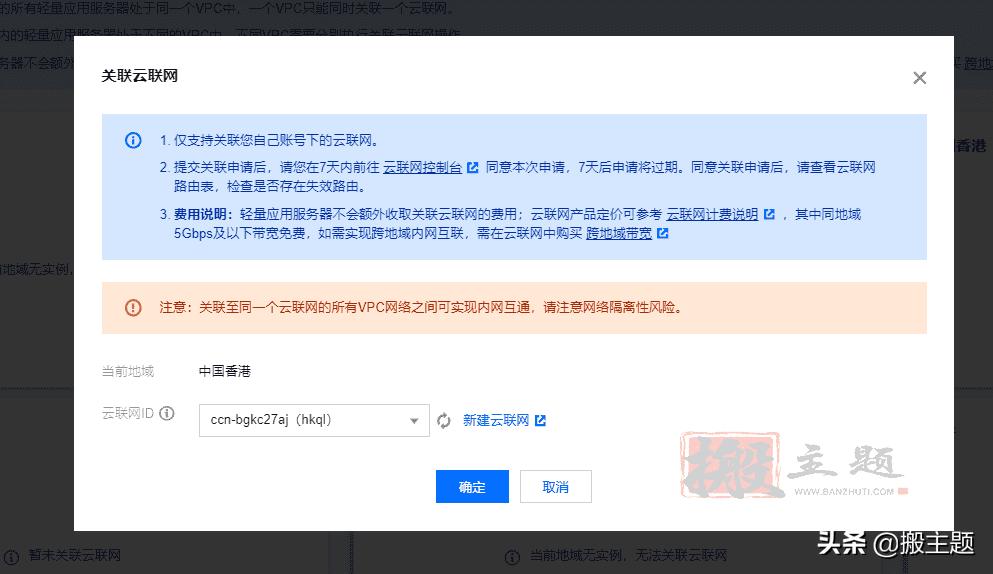The height and width of the screenshot is (574, 993).
Task: Confirm with the 确定 button
Action: click(x=472, y=487)
